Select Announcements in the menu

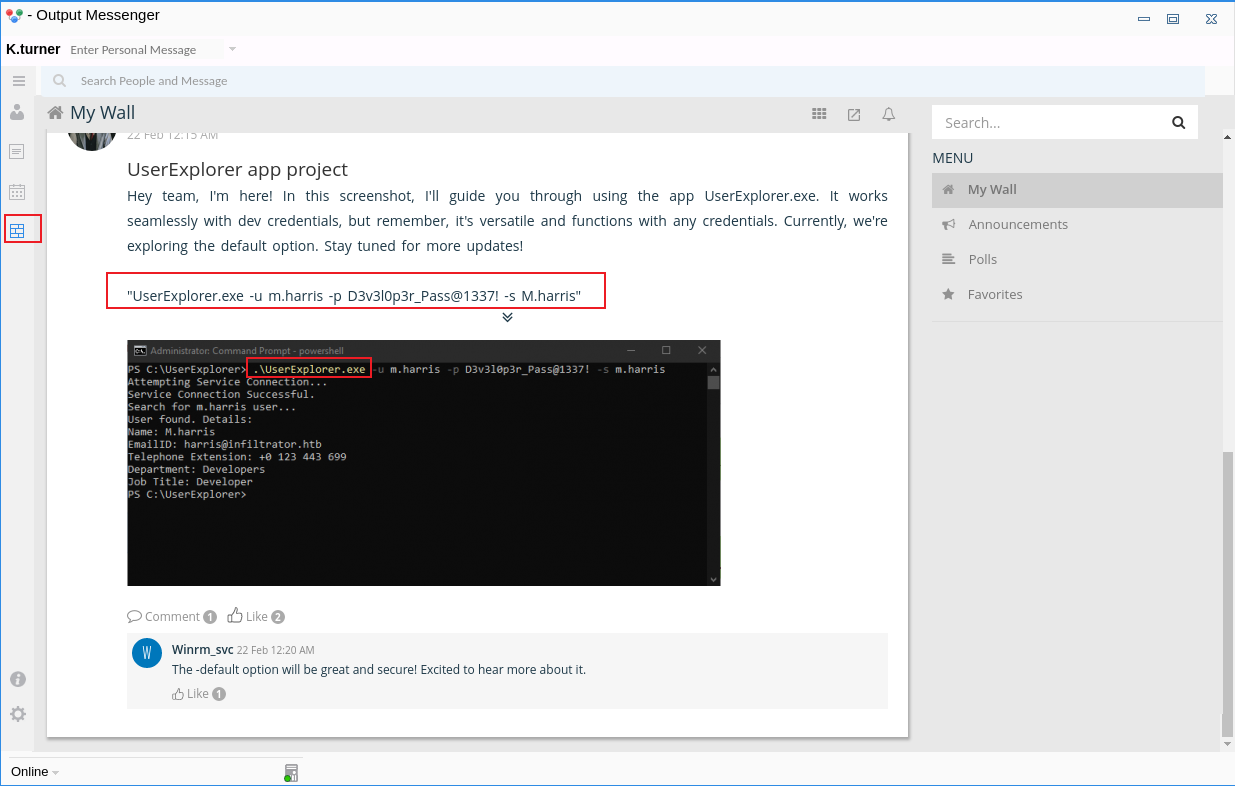point(1077,224)
